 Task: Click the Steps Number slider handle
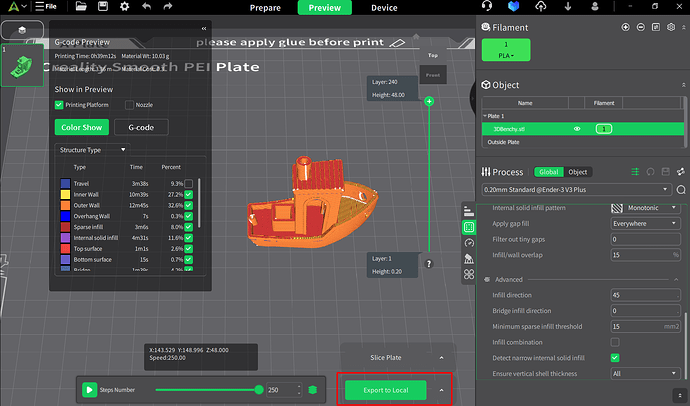pos(259,389)
